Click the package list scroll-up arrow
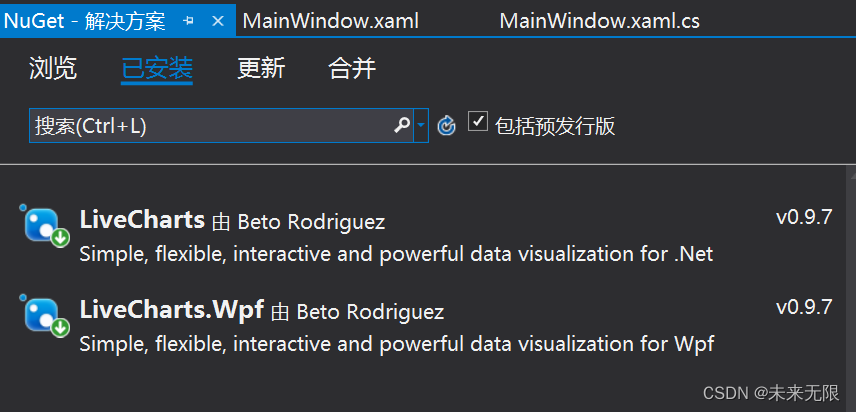Viewport: 856px width, 412px height. click(852, 176)
